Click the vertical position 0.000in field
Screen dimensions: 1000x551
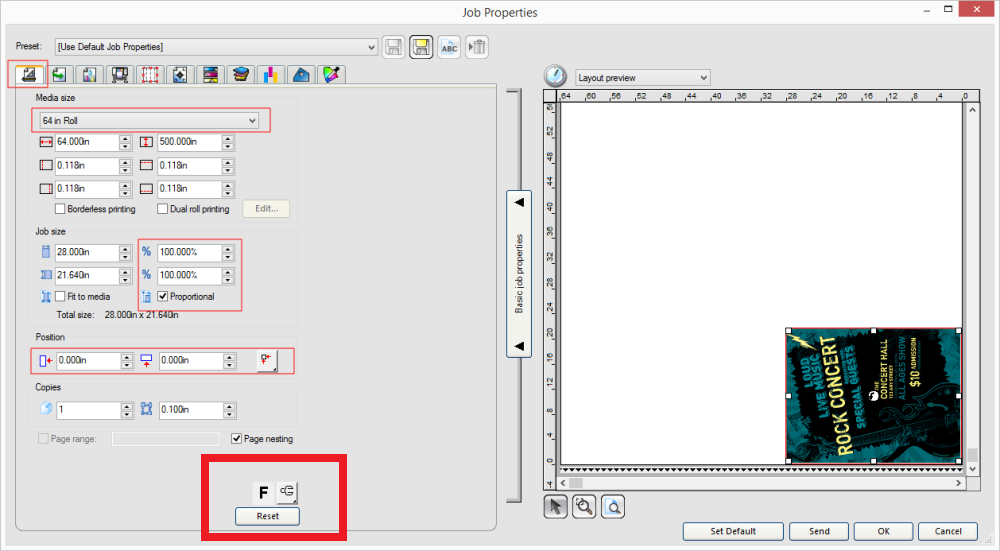[x=191, y=360]
